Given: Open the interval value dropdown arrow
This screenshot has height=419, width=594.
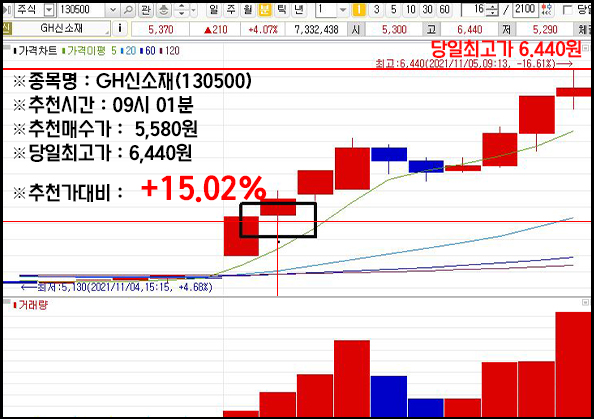Looking at the screenshot, I should 343,9.
